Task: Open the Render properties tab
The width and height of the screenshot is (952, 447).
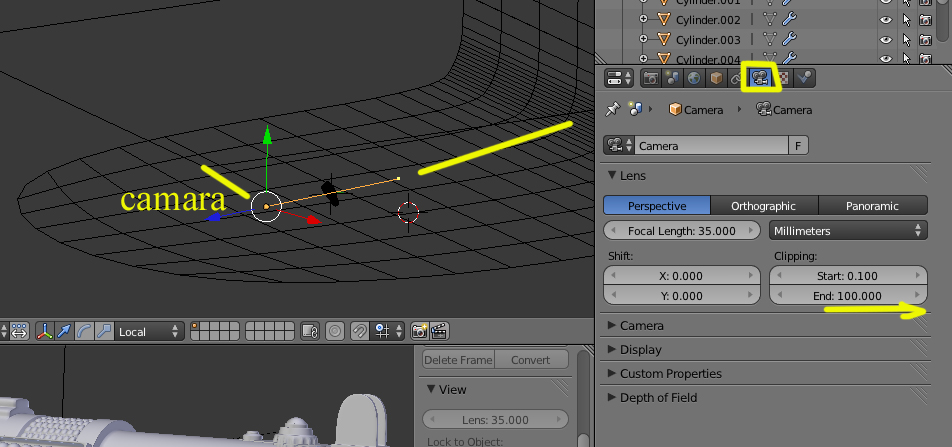Action: 651,78
